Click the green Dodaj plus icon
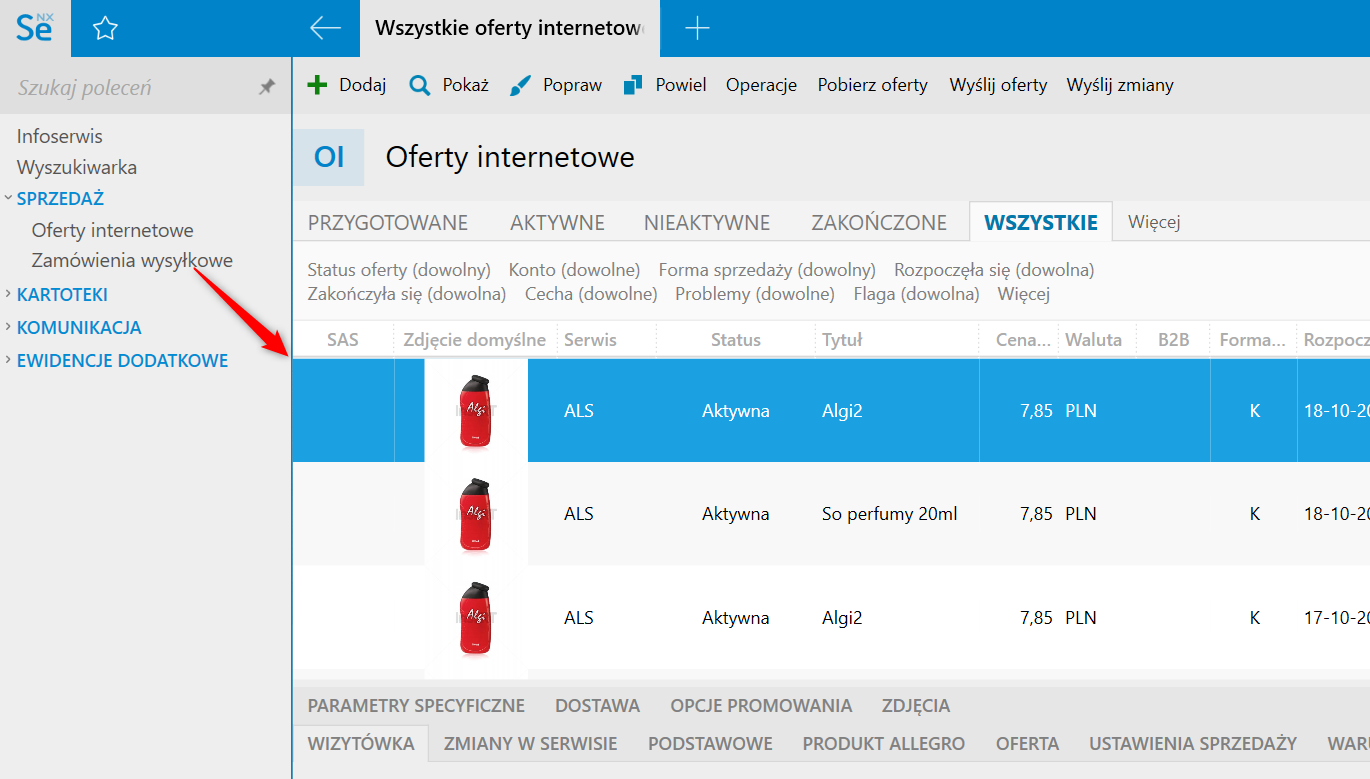This screenshot has width=1370, height=779. 317,85
